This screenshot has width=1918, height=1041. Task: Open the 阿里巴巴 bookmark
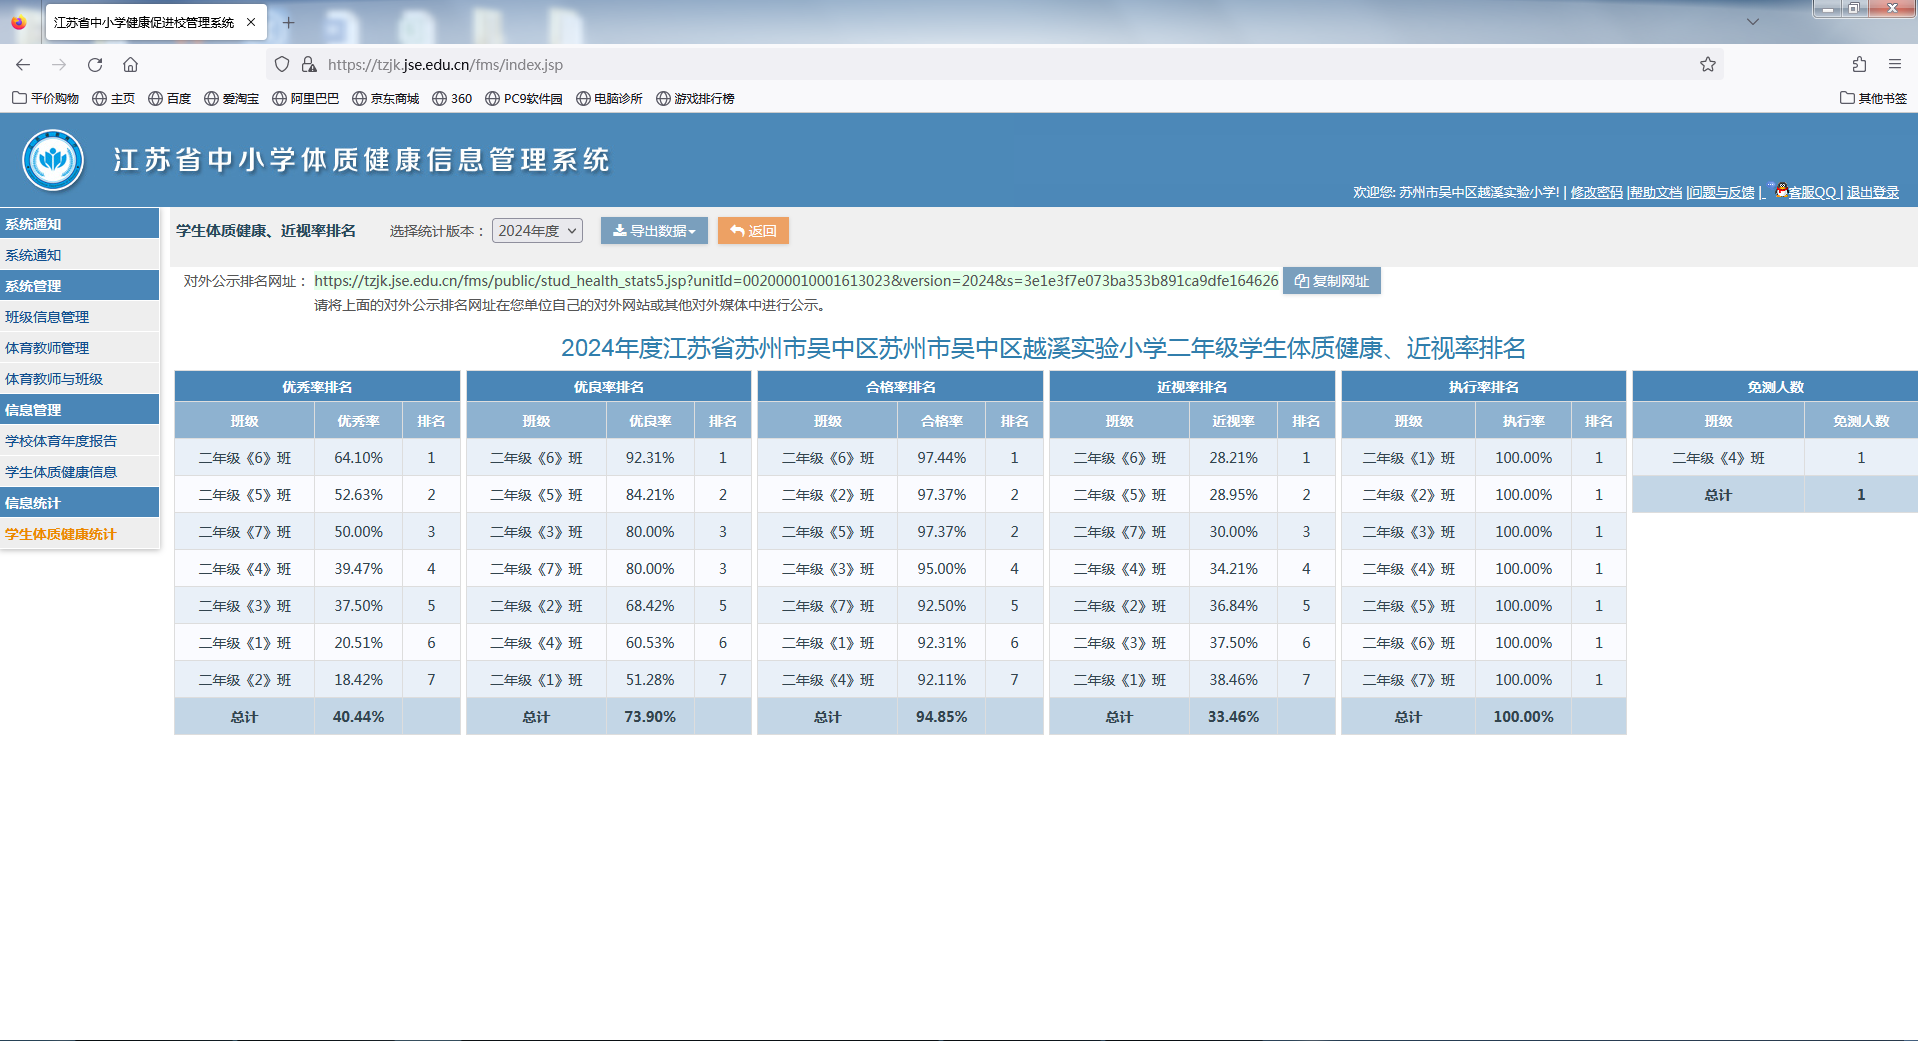[x=305, y=98]
